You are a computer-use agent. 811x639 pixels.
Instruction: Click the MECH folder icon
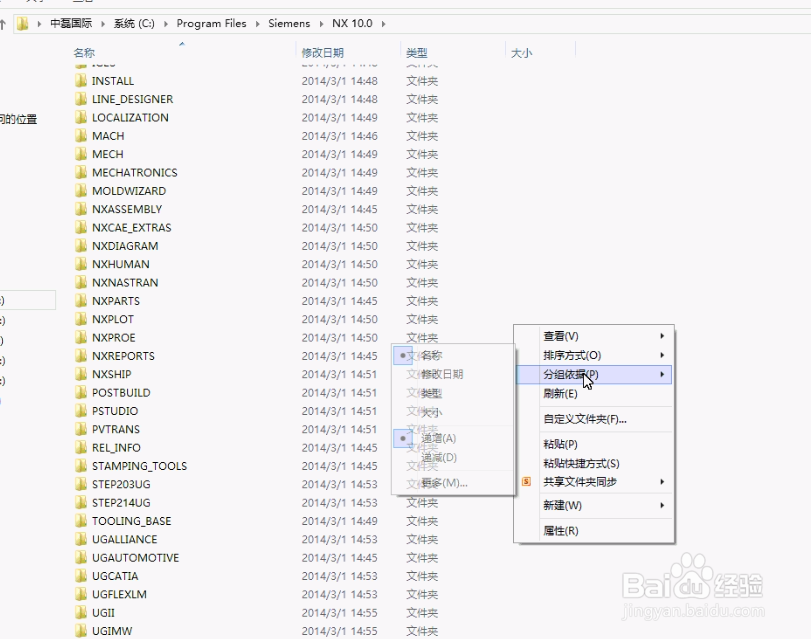click(81, 154)
